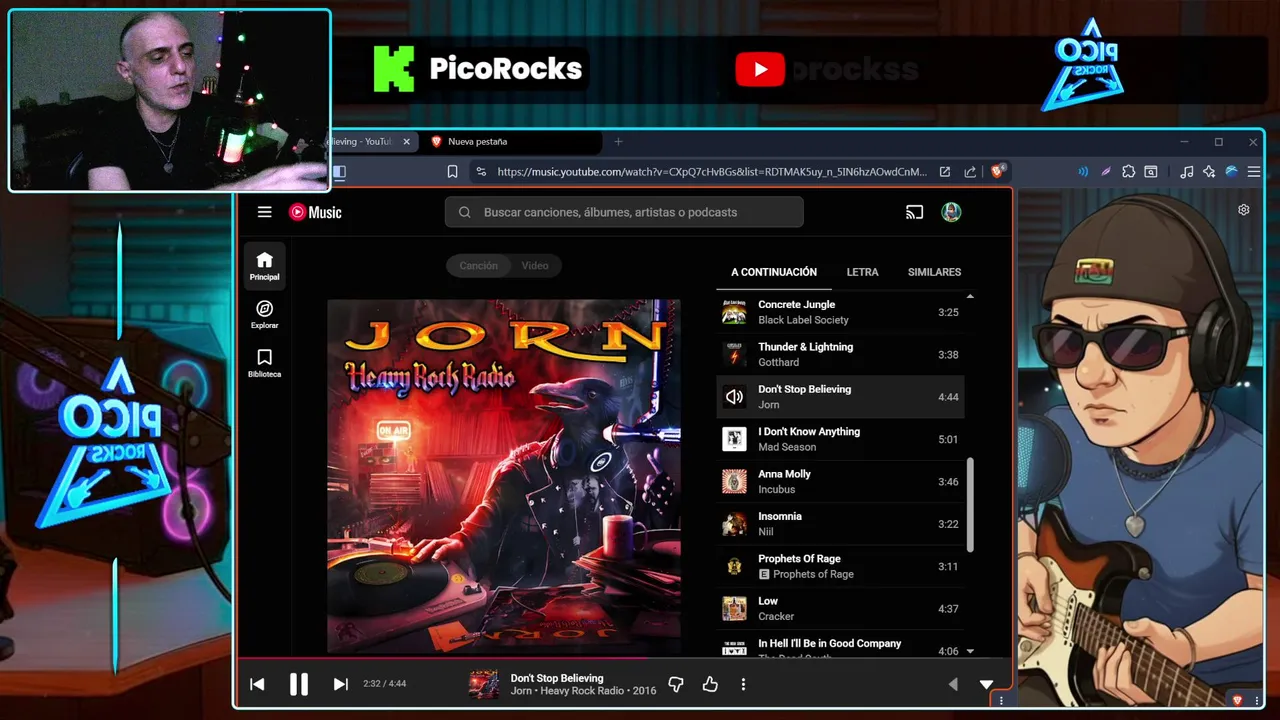
Task: Open the Black Label Society artist link
Action: (803, 320)
